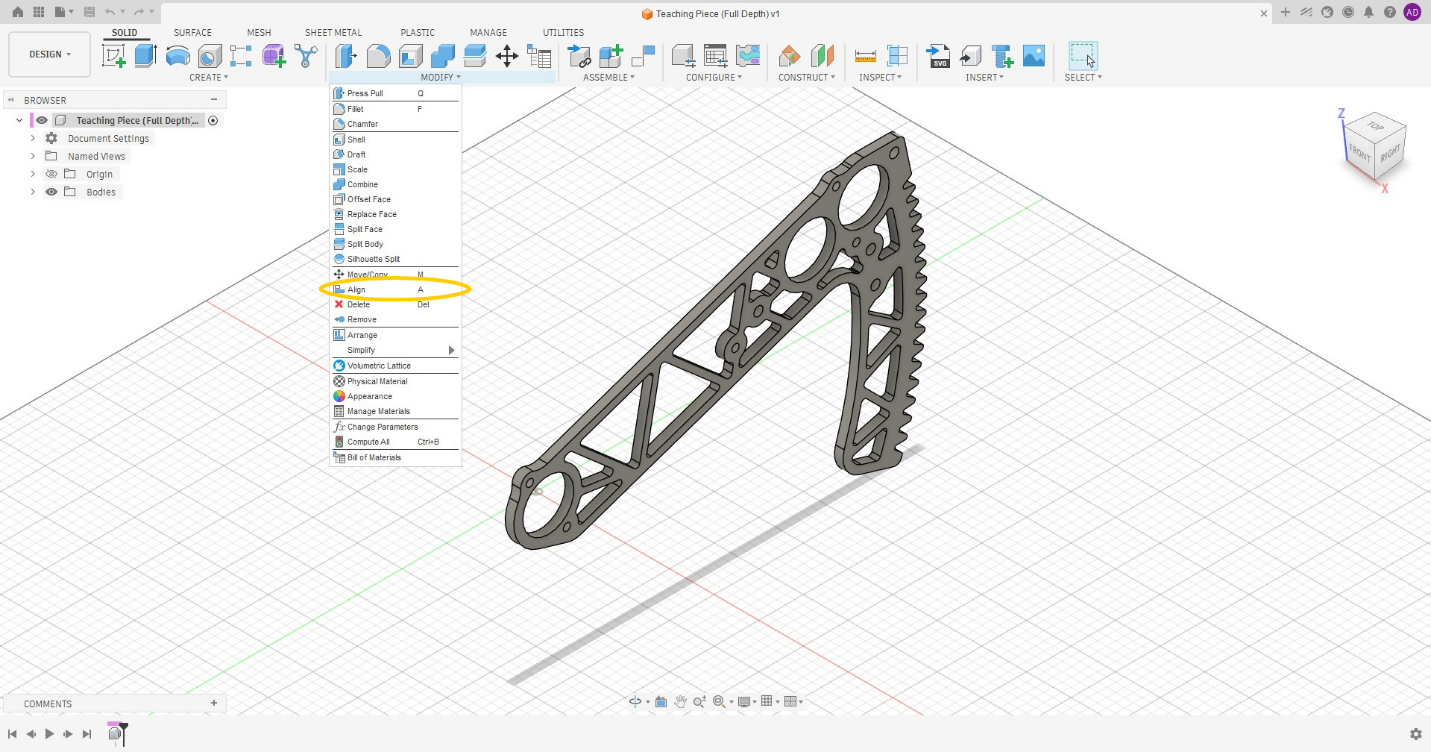Click the Pan hand icon in navigation bar

681,702
